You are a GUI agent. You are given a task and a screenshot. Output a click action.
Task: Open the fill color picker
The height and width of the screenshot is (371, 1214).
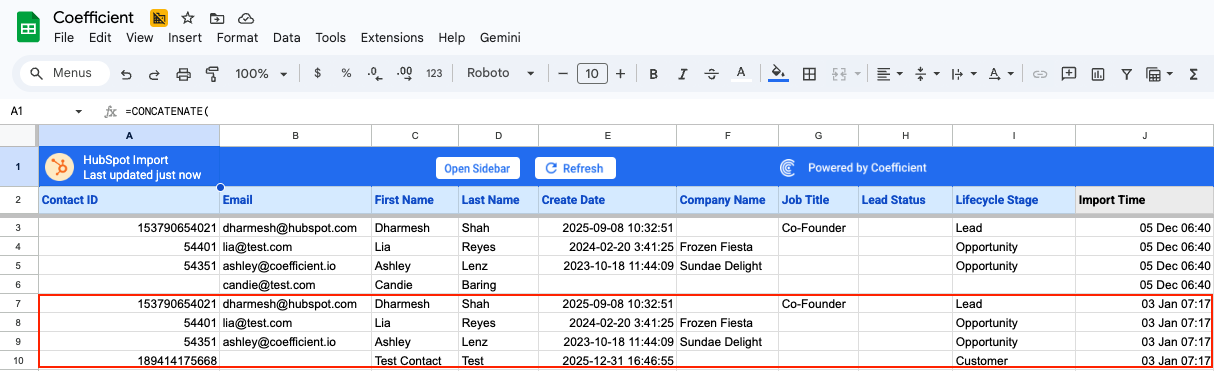pyautogui.click(x=778, y=74)
